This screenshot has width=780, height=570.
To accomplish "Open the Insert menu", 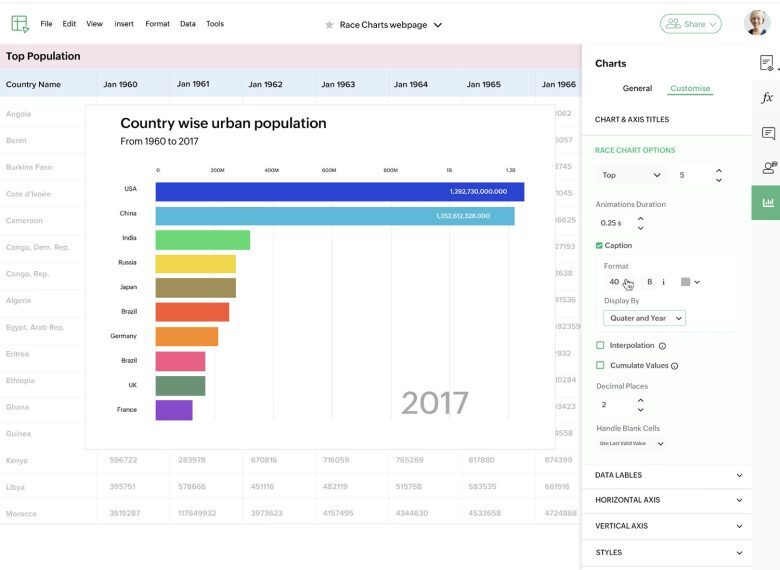I will tap(124, 24).
